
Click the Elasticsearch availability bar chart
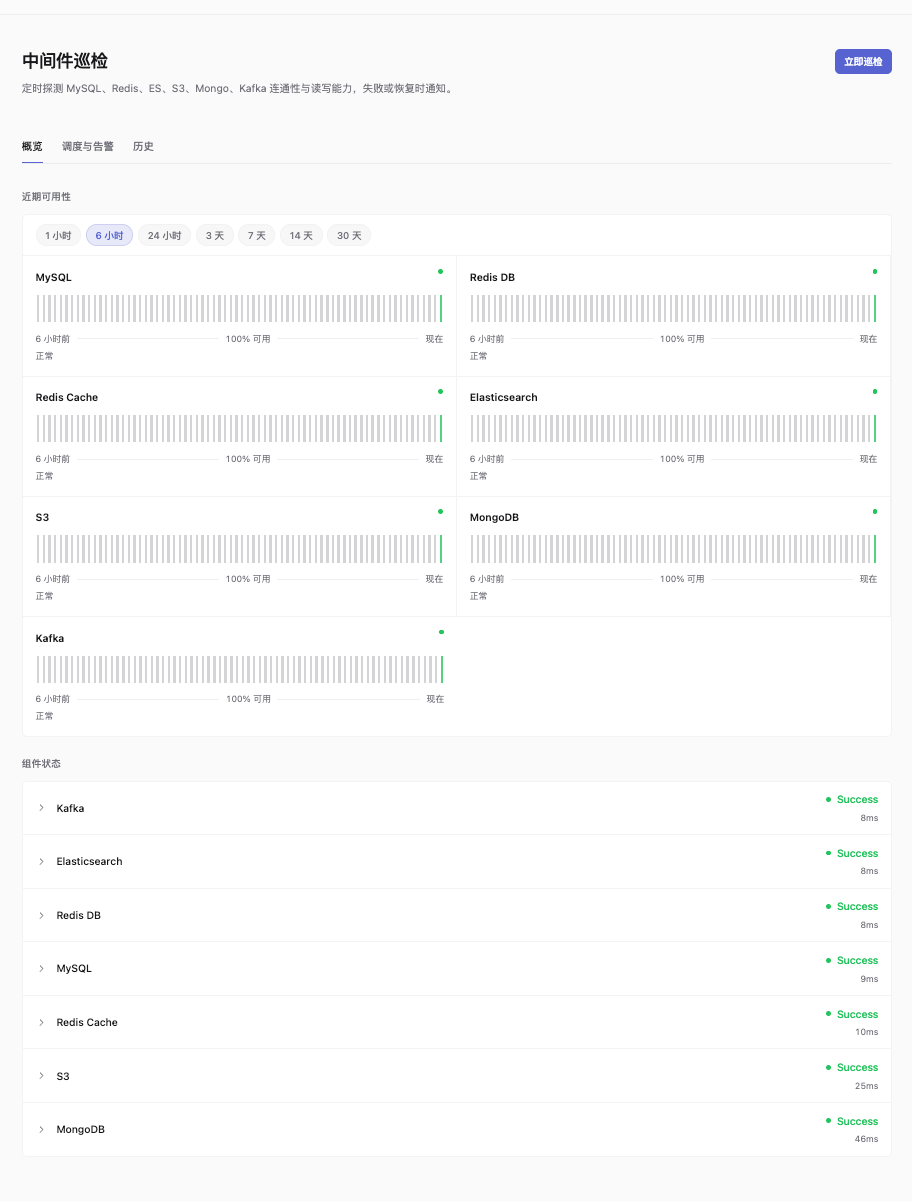coord(673,428)
